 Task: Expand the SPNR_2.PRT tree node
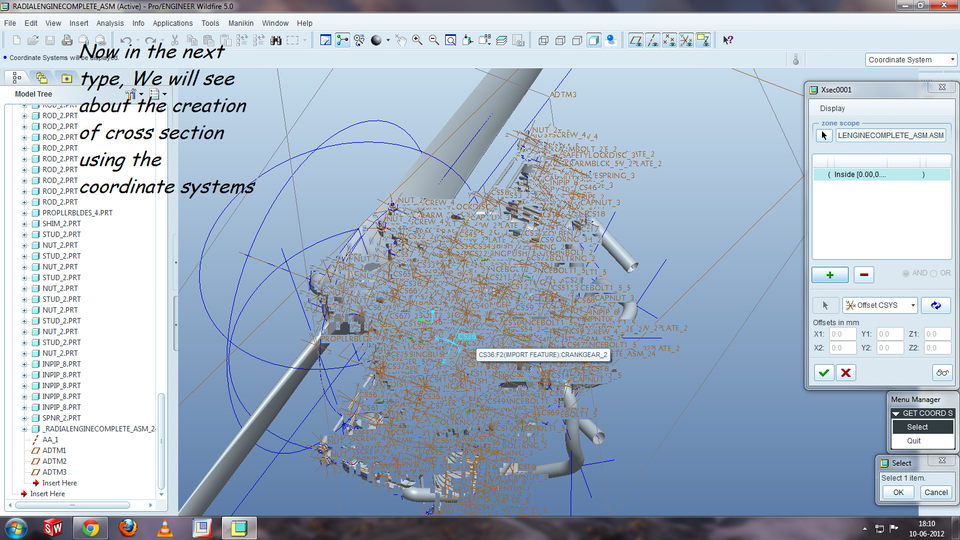point(24,418)
